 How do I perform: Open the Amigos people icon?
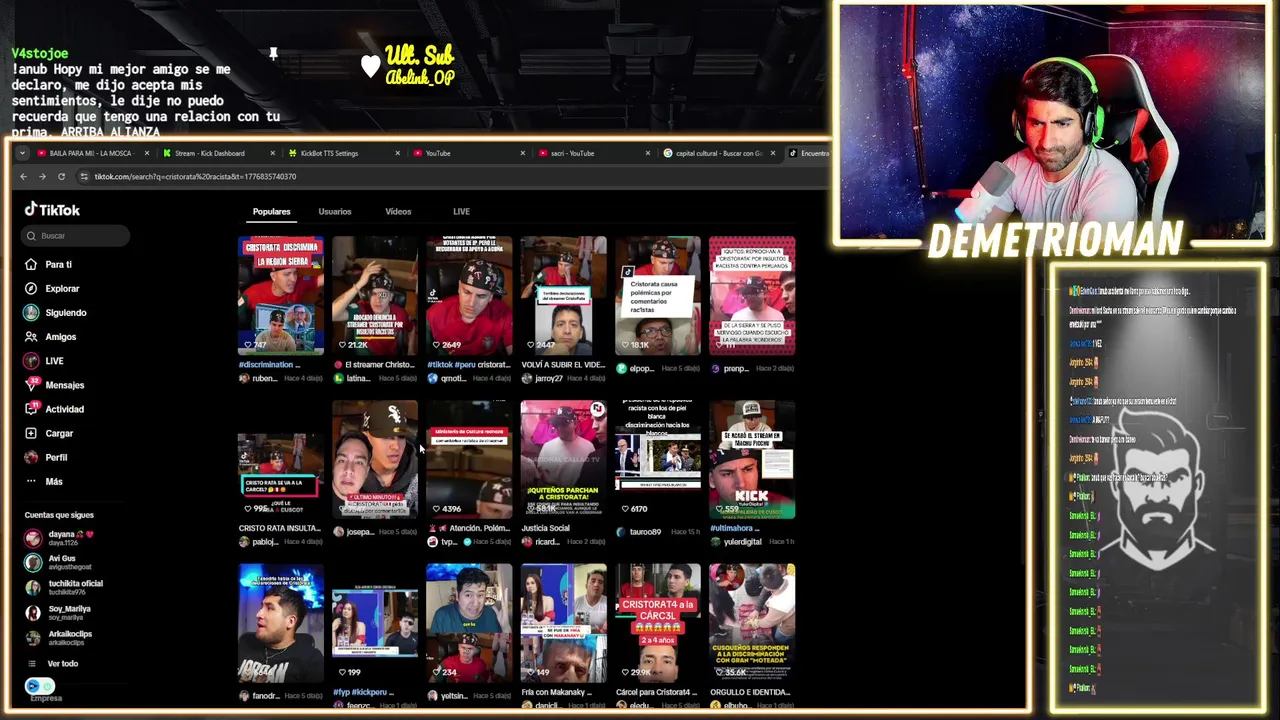click(31, 336)
